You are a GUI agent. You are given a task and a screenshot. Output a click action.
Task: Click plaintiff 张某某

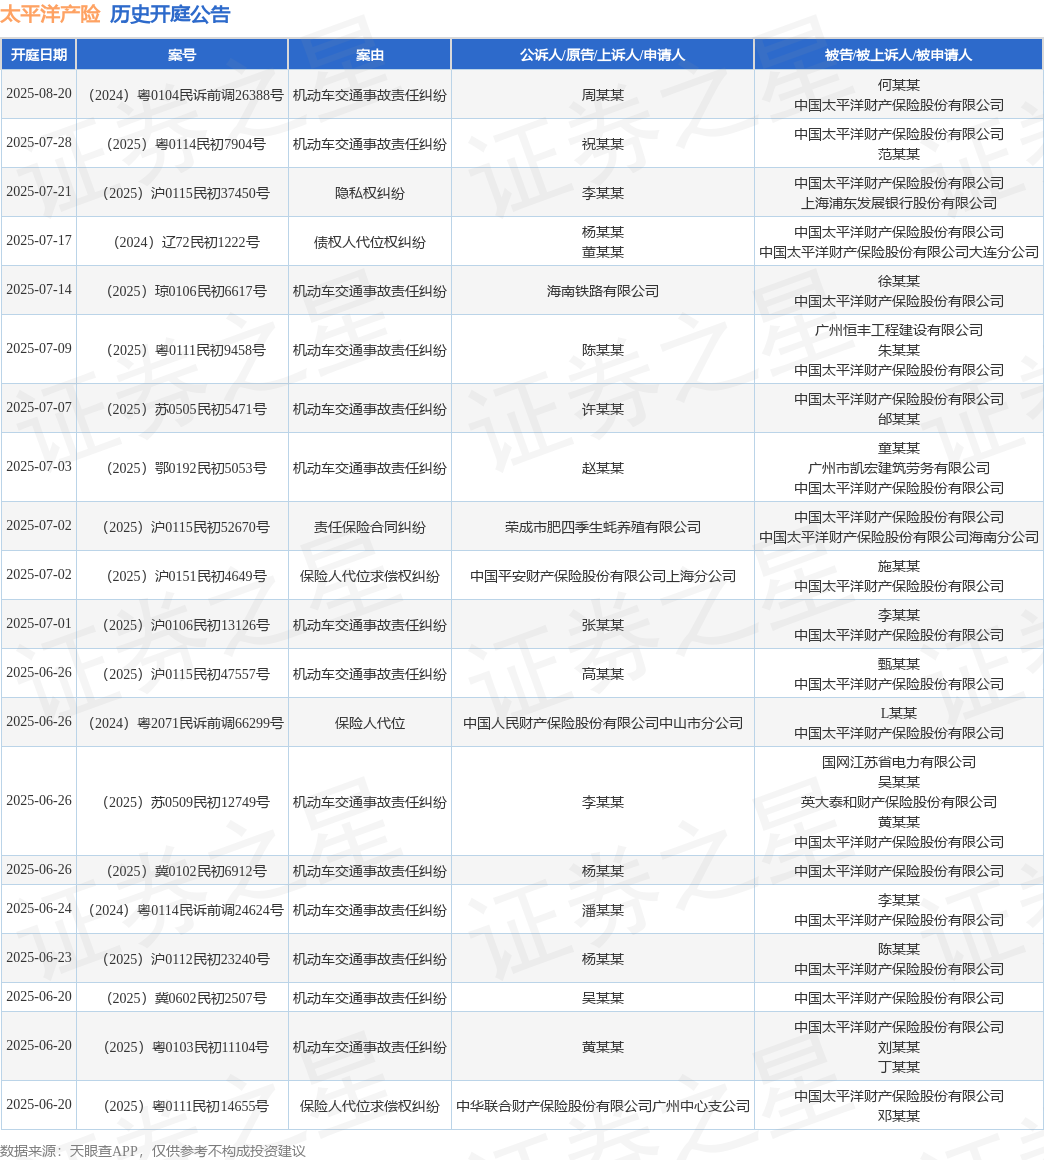coord(602,625)
